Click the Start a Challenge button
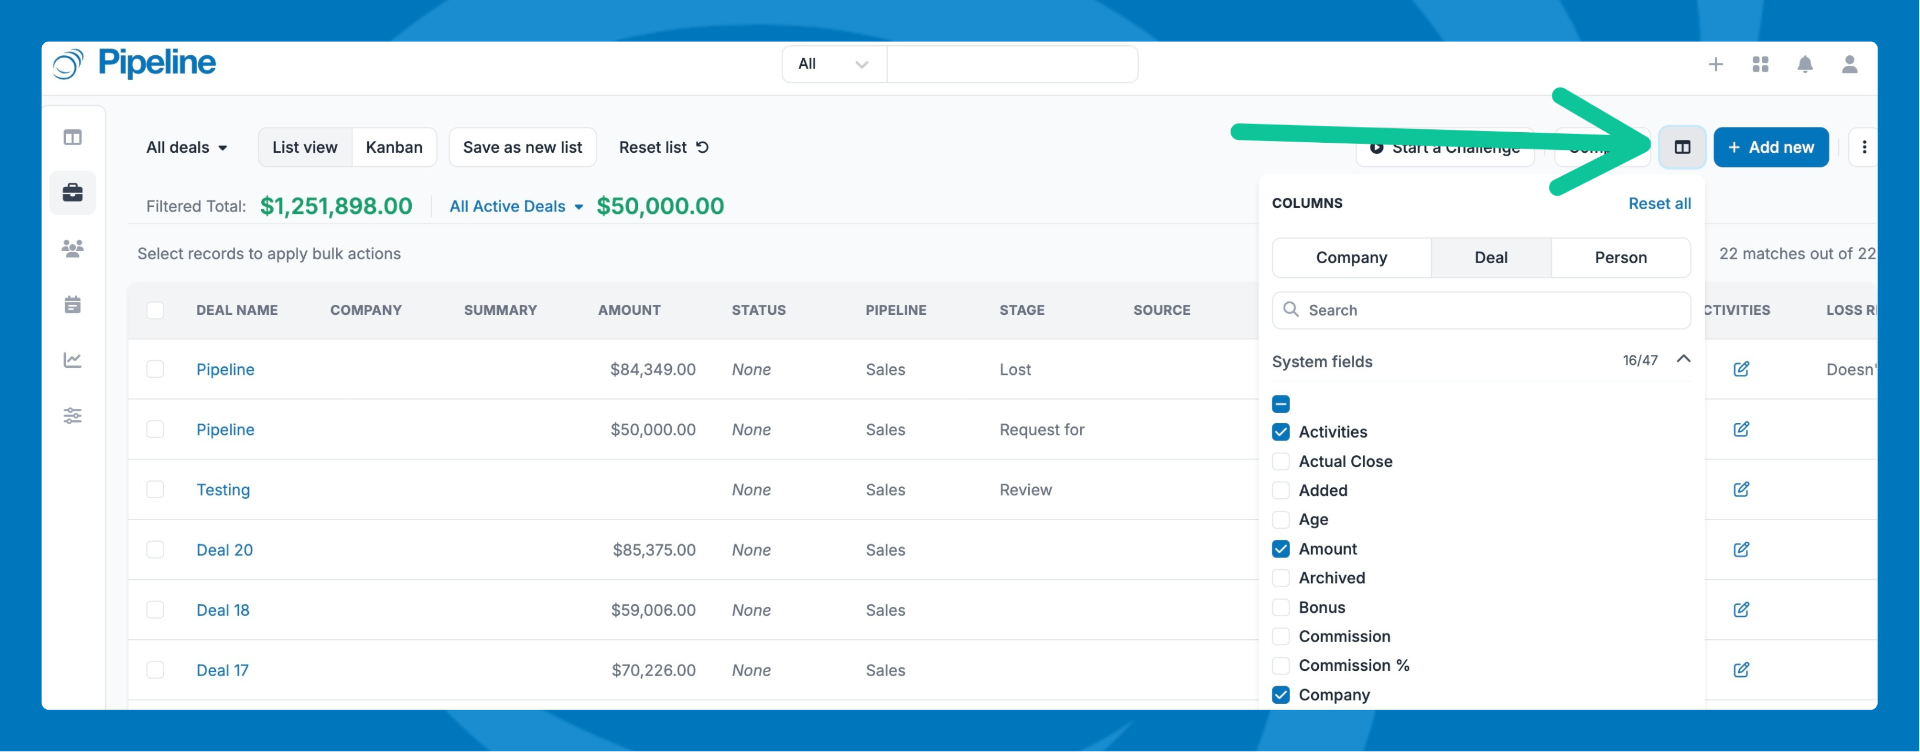The image size is (1920, 752). [x=1445, y=147]
